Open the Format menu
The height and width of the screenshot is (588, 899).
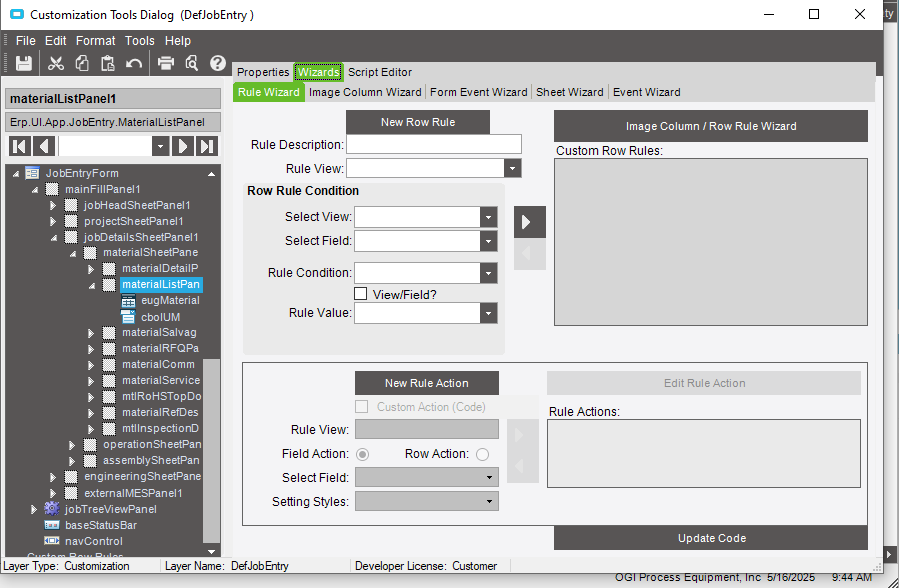pyautogui.click(x=96, y=41)
